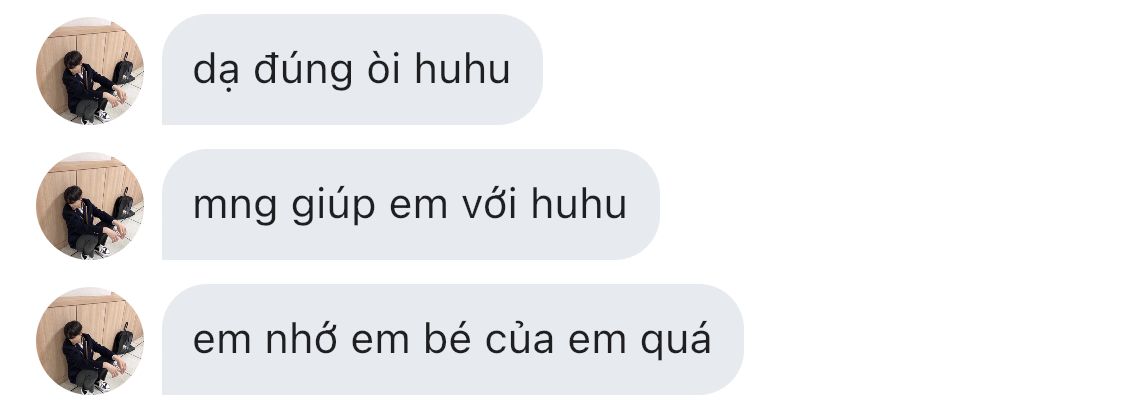
Task: Open the avatar beside "dạ đúng òi huhu"
Action: 90,70
